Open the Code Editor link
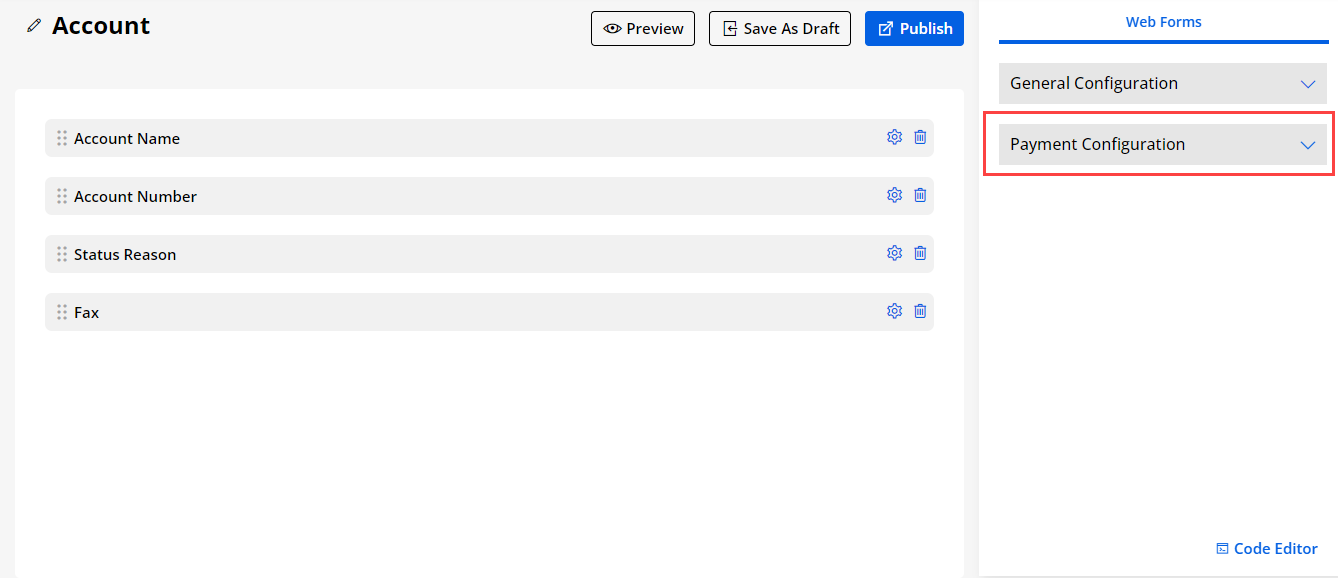The height and width of the screenshot is (578, 1338). (1266, 549)
